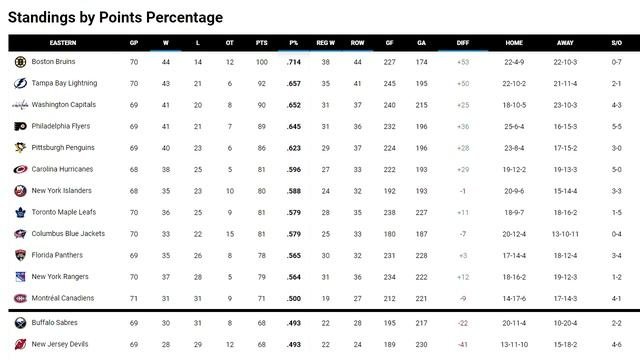Click the Pittsburgh Penguins logo icon
This screenshot has width=640, height=360.
point(20,148)
